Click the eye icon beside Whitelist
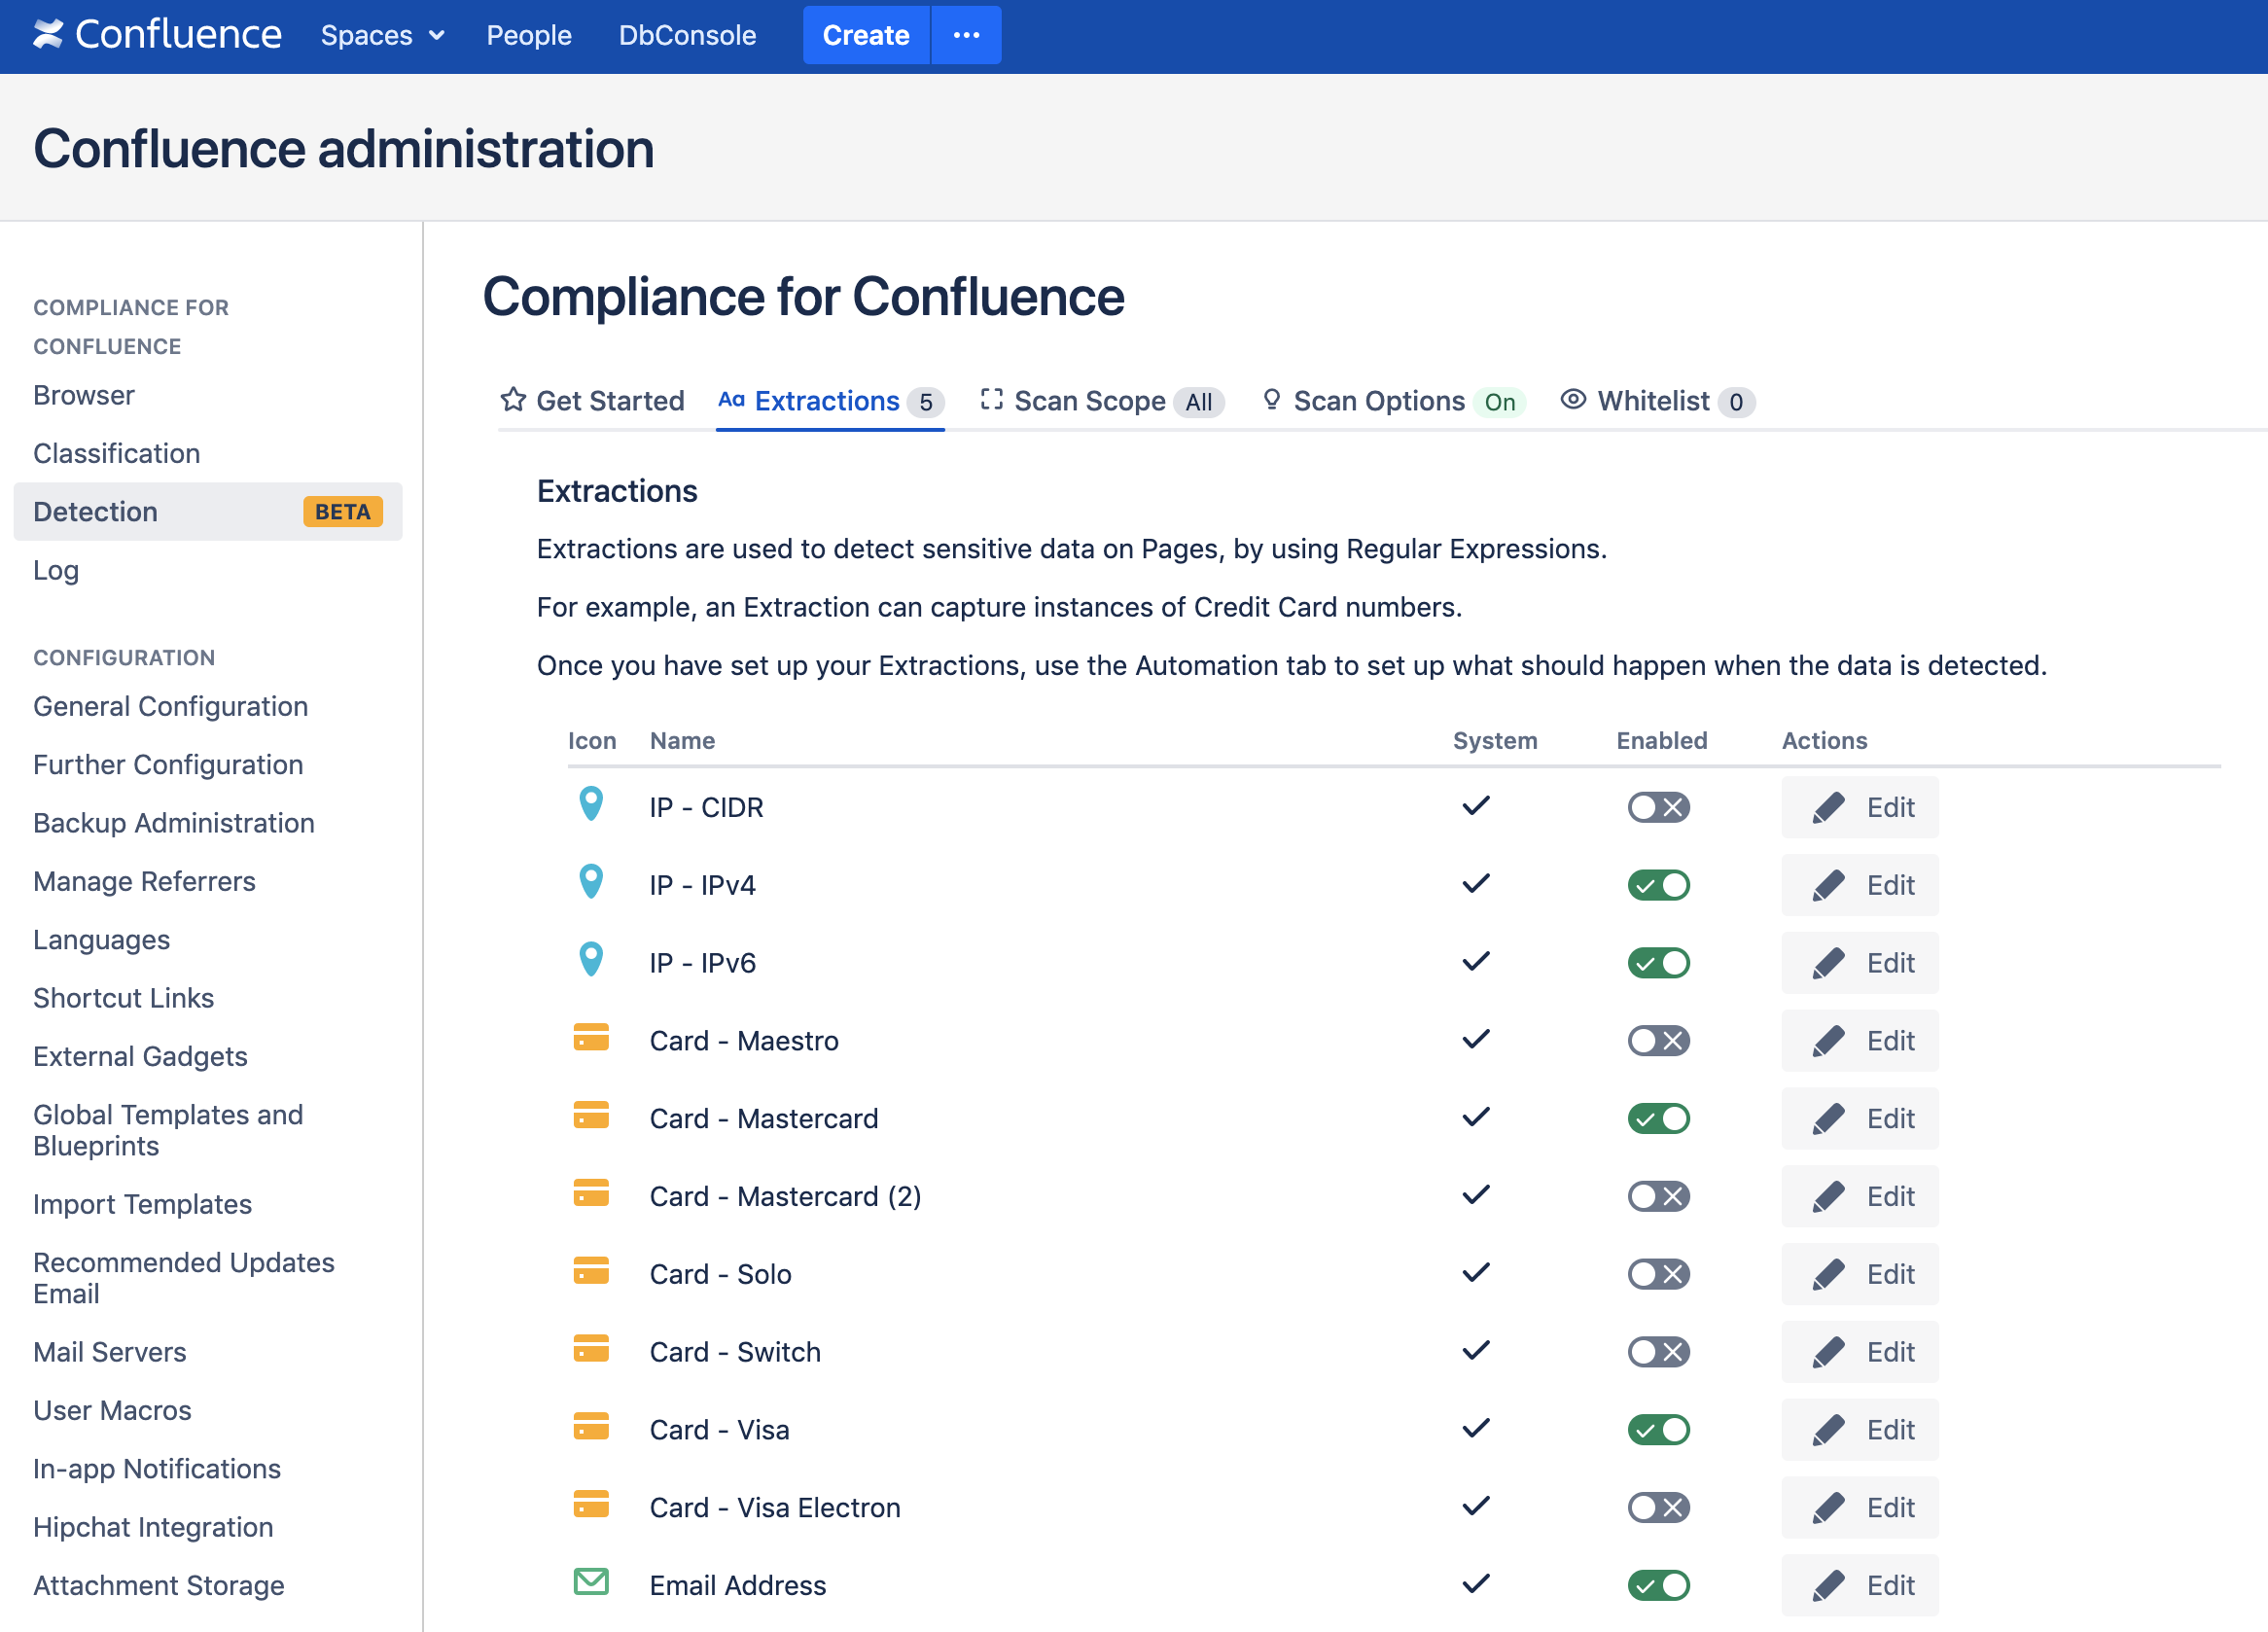 tap(1573, 400)
